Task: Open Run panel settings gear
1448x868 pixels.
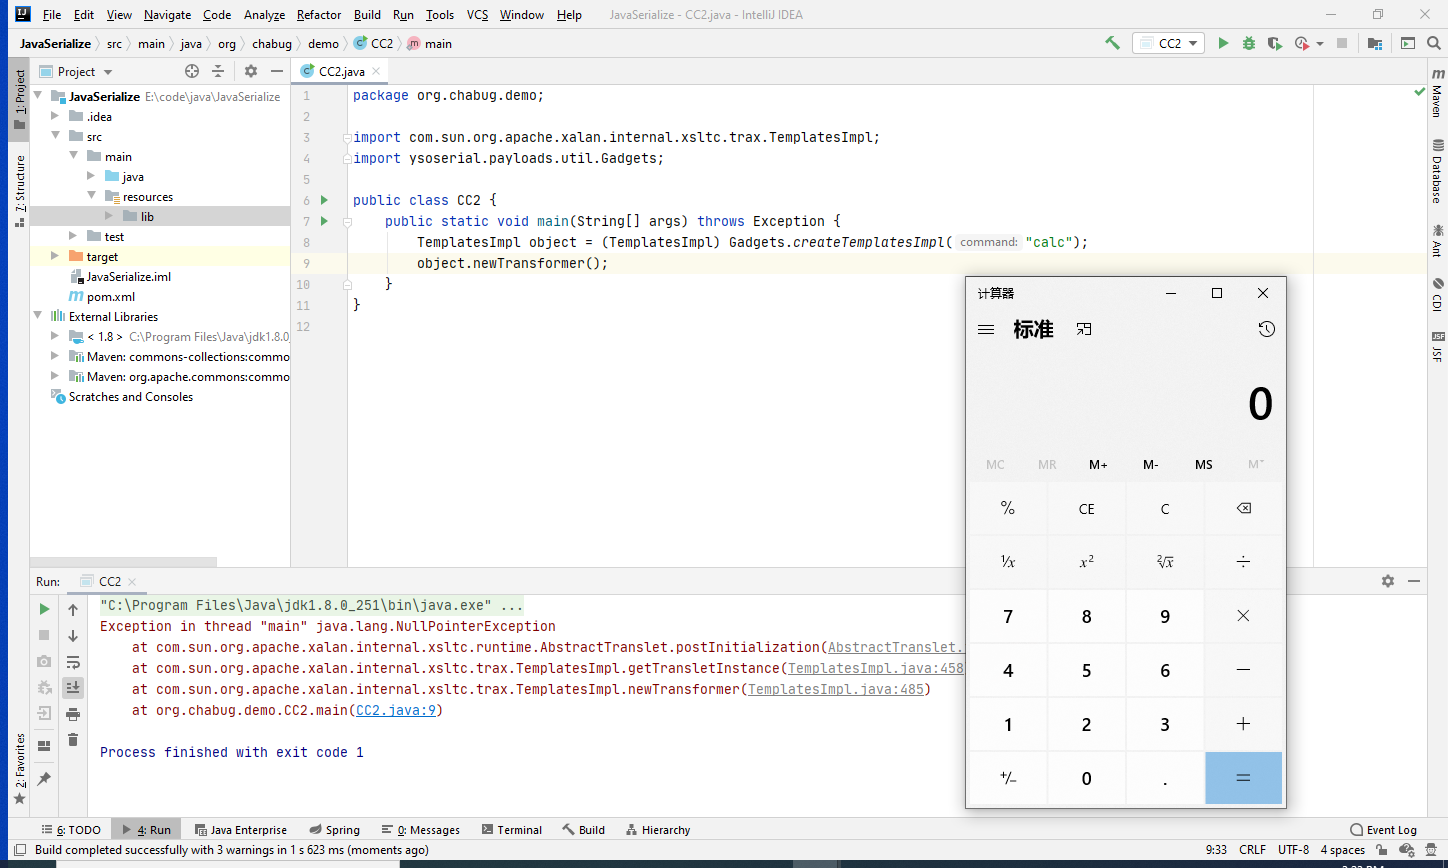Action: pyautogui.click(x=1387, y=581)
